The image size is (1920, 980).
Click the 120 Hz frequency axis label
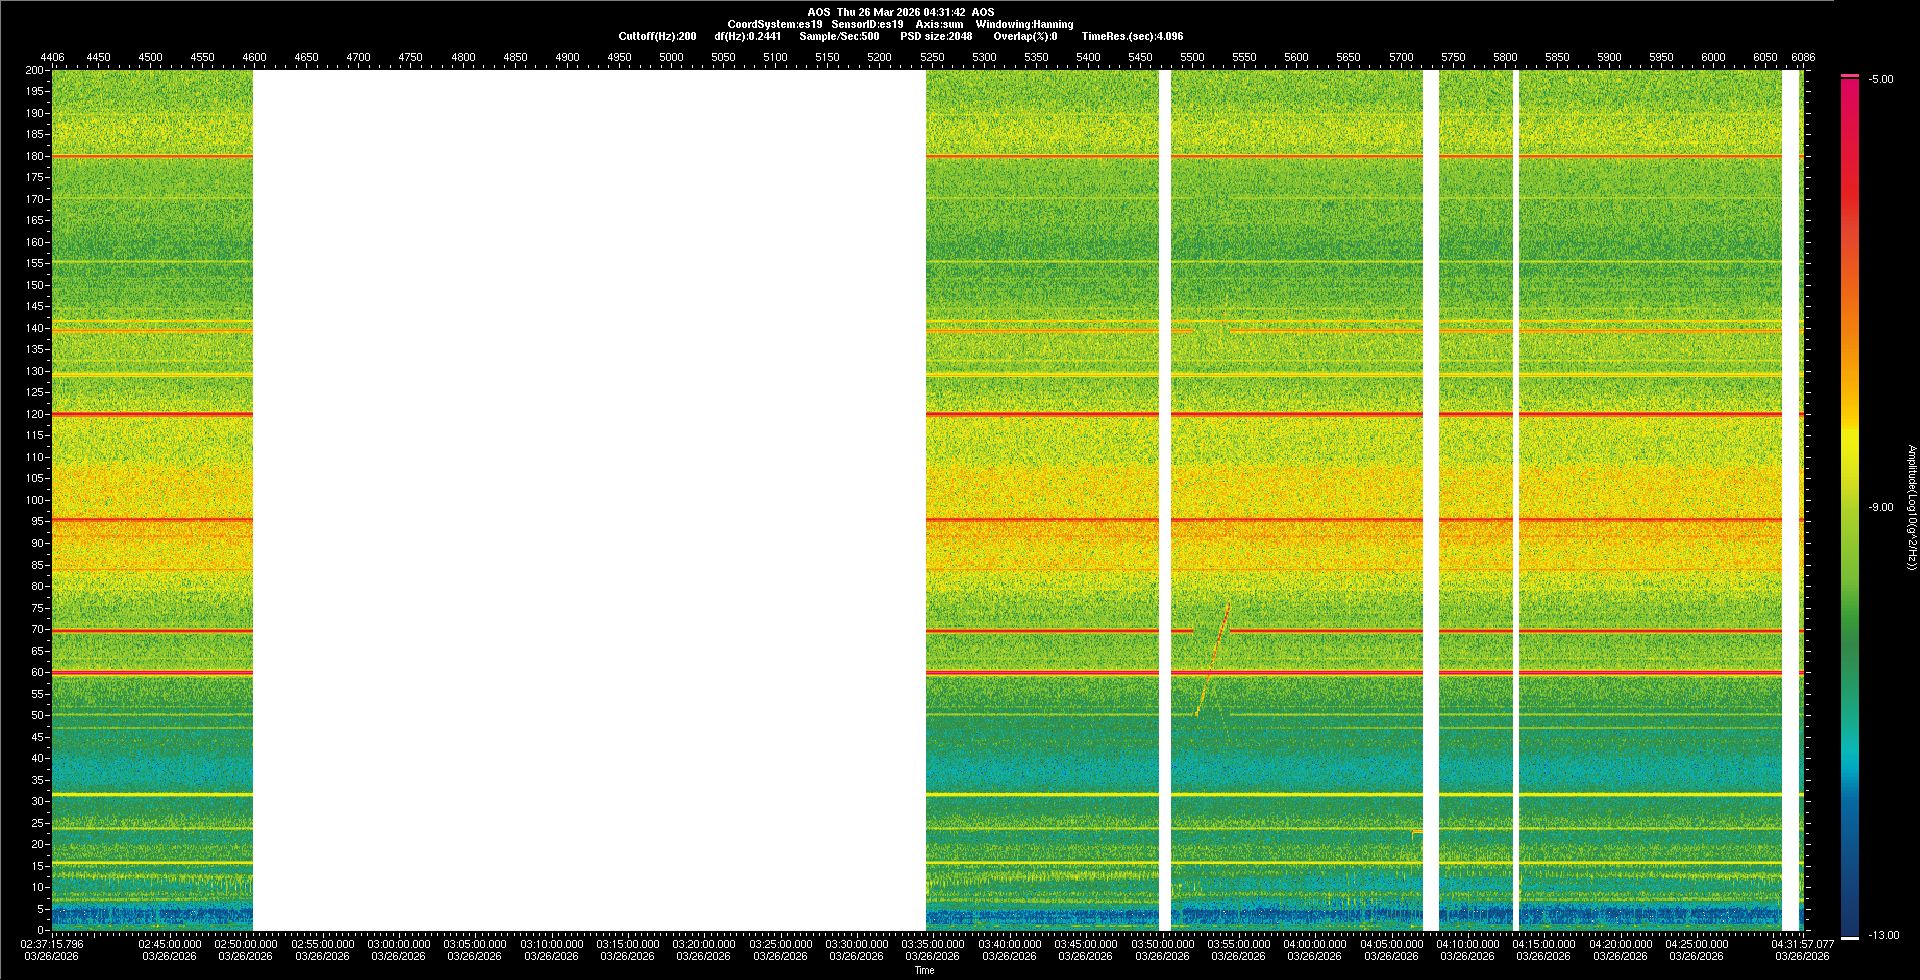(x=35, y=414)
